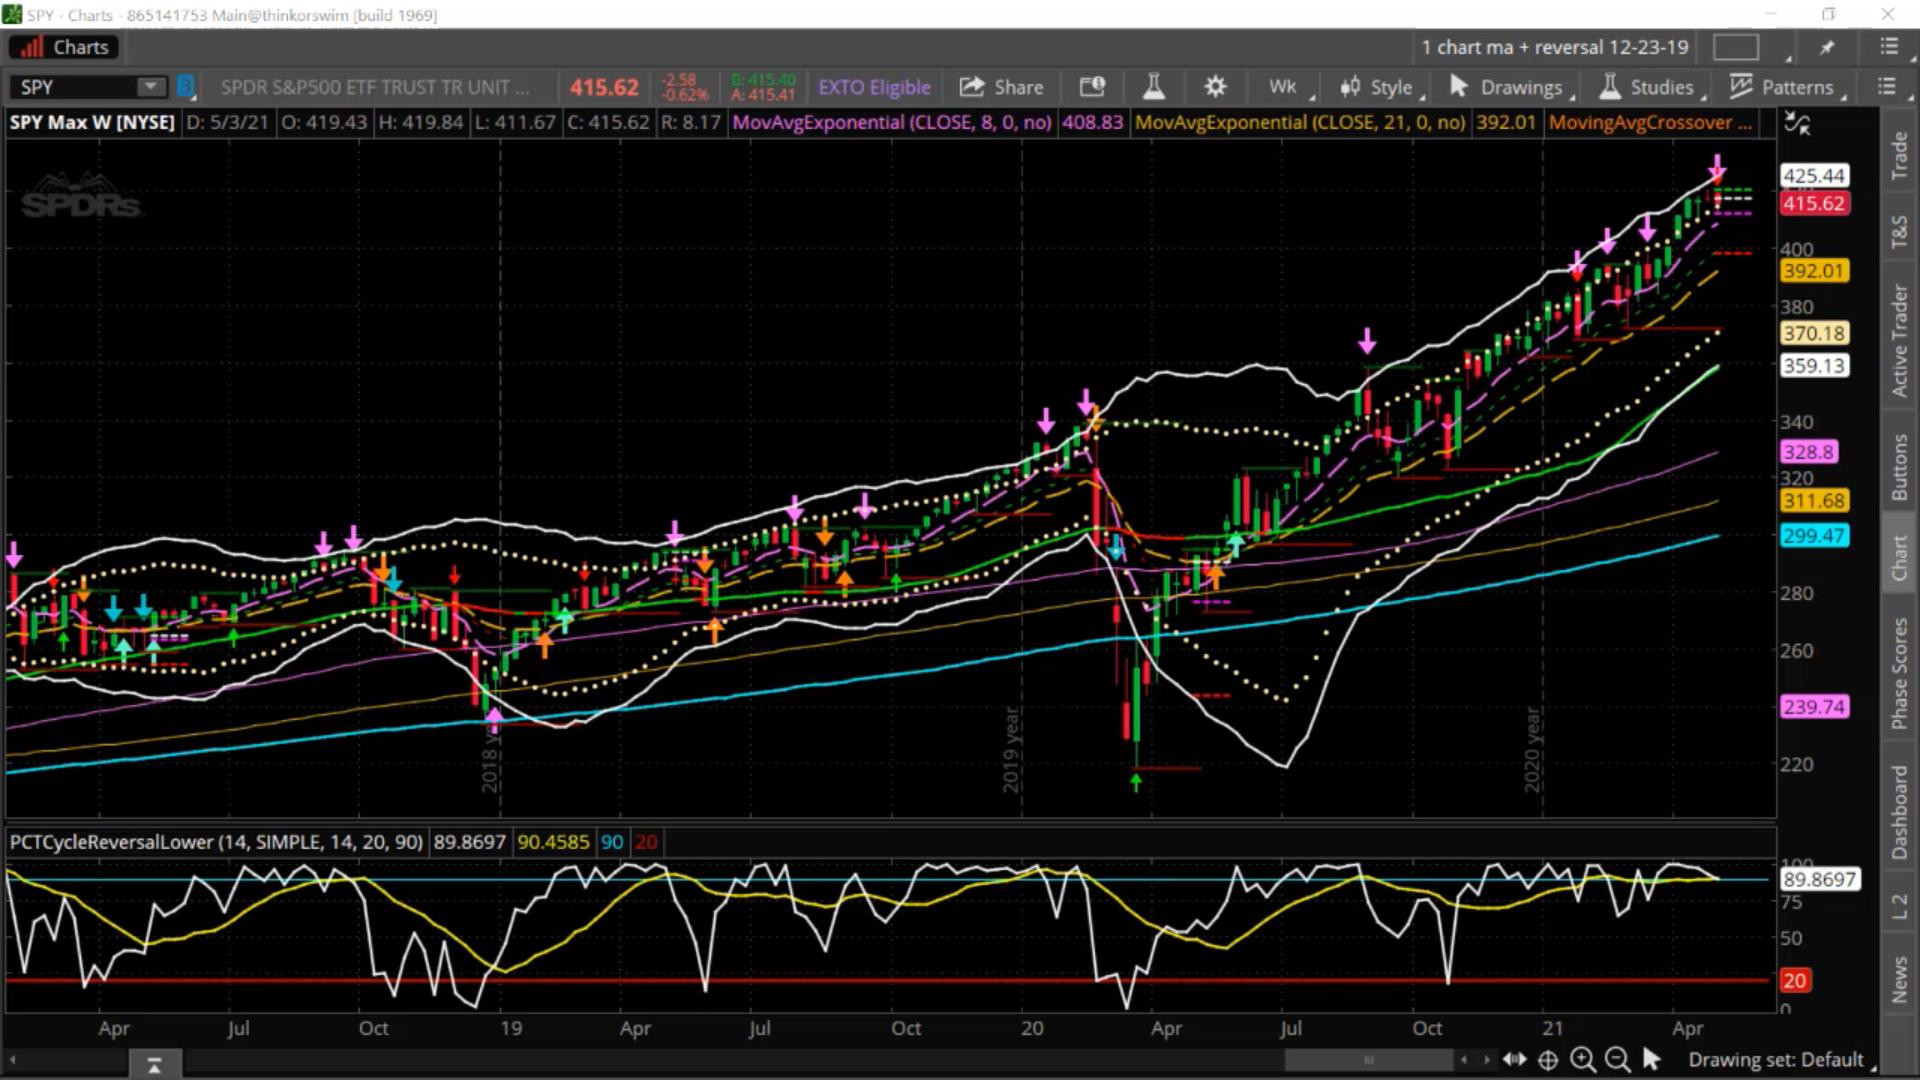This screenshot has width=1920, height=1080.
Task: Open the Phase Scores sidebar tab
Action: [1899, 673]
